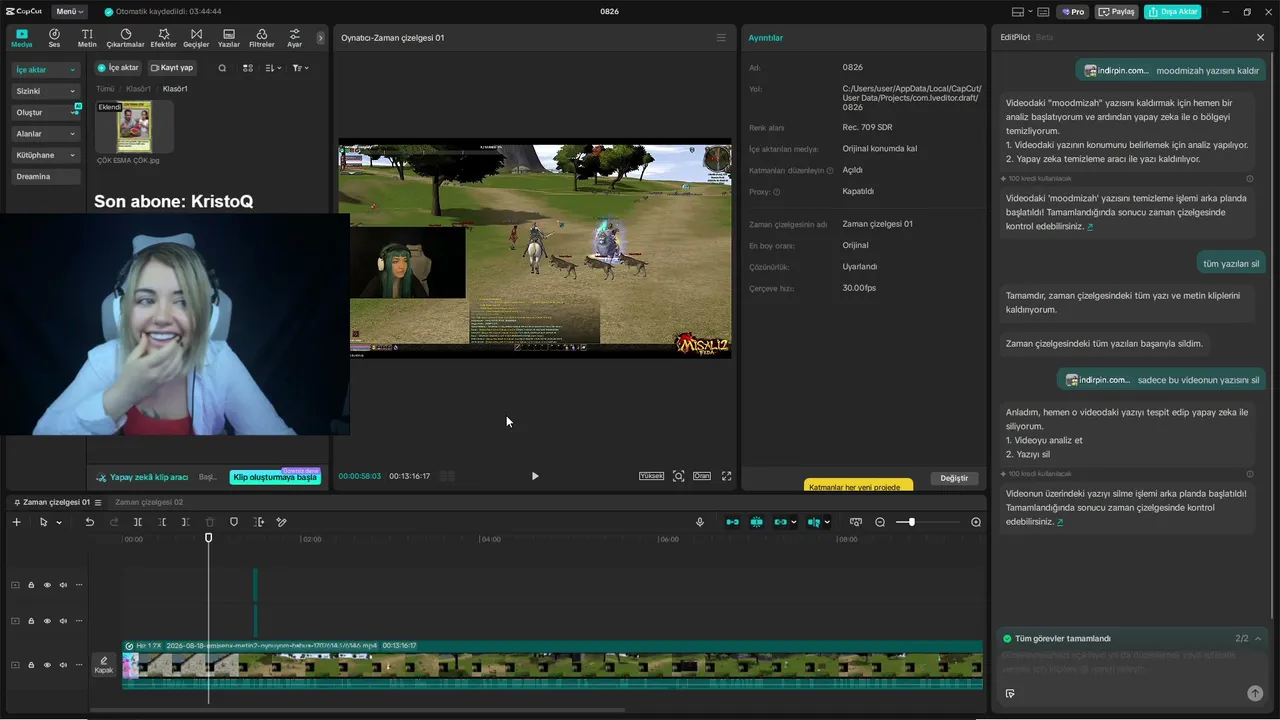Image resolution: width=1280 pixels, height=720 pixels.
Task: Toggle the timeline clip linkage button
Action: click(x=780, y=522)
